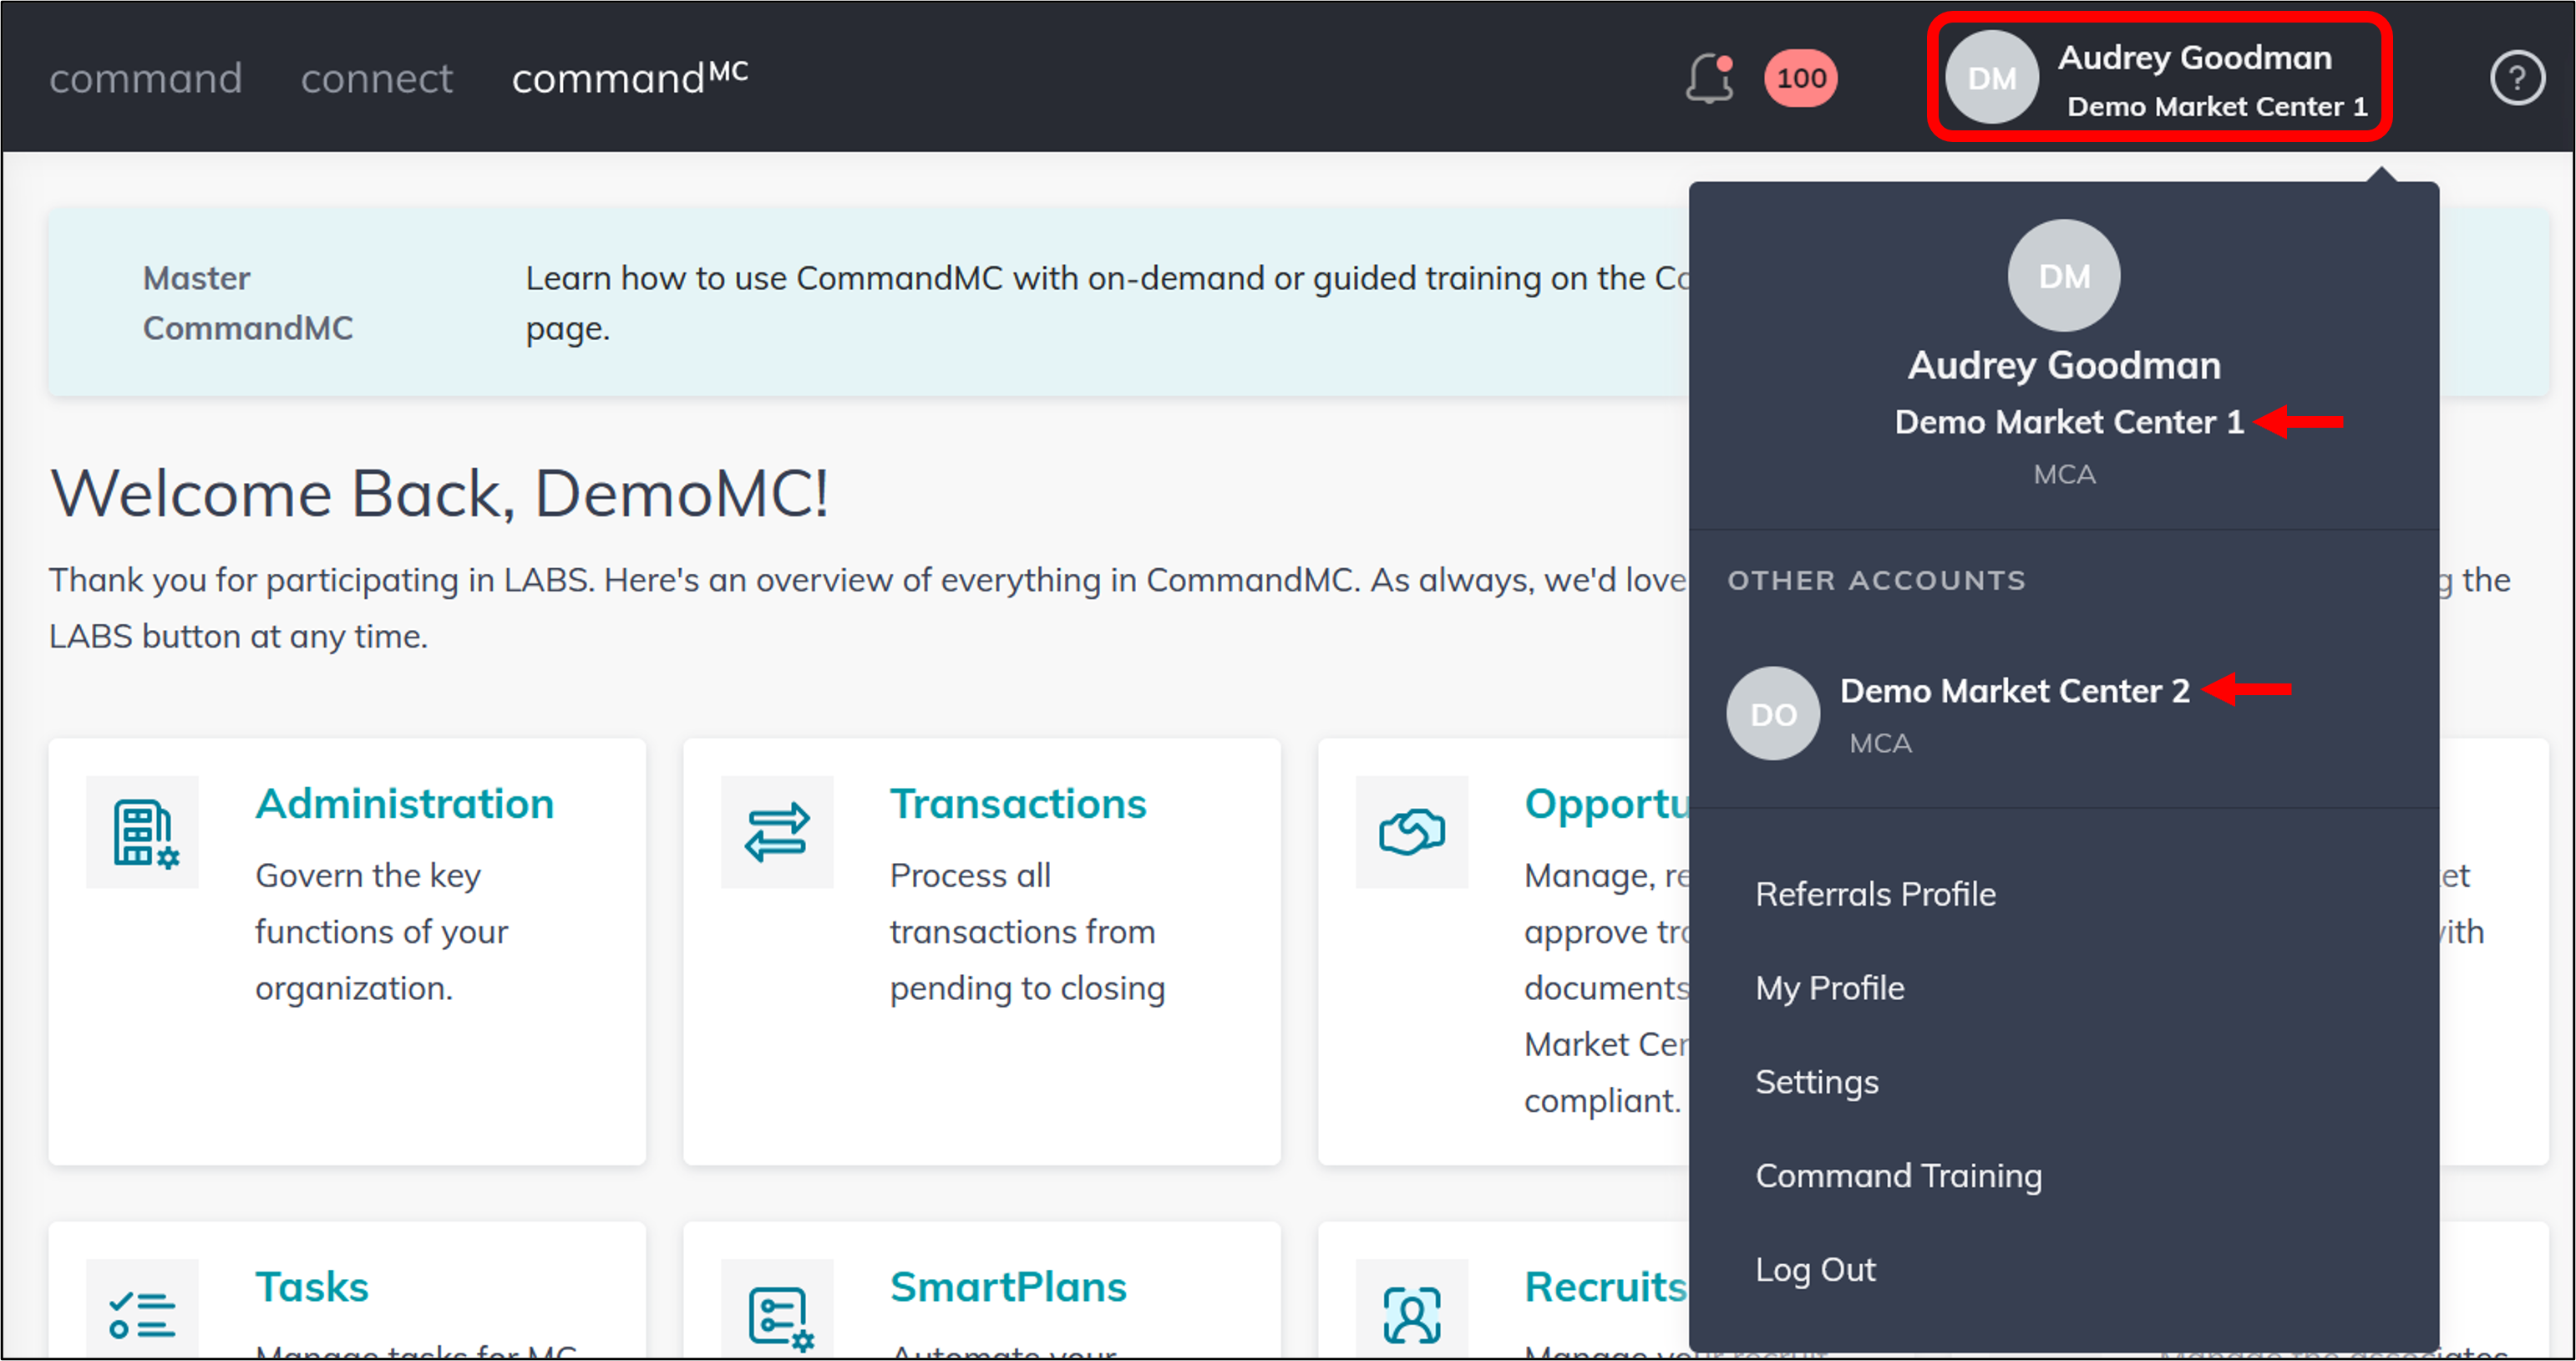Open My Profile

1829,987
